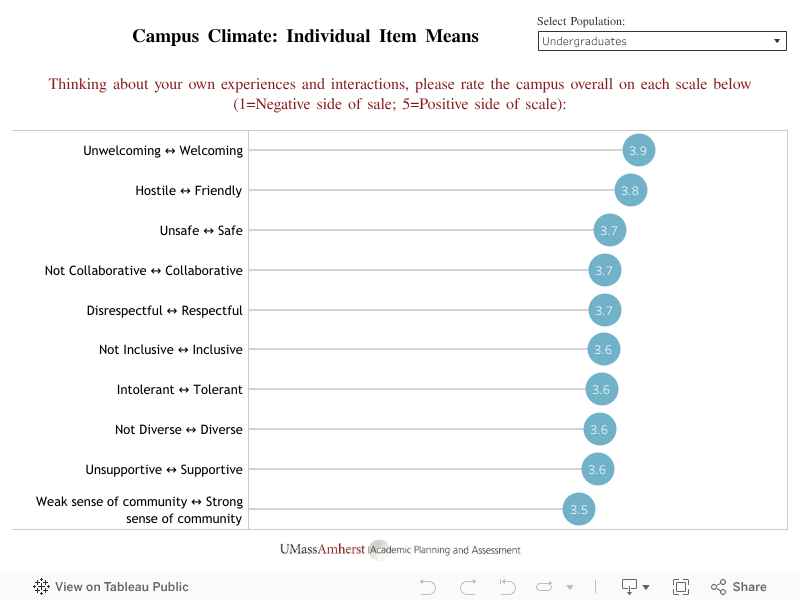800x600 pixels.
Task: Click the Unsafe ↔ Safe row label
Action: pos(200,230)
